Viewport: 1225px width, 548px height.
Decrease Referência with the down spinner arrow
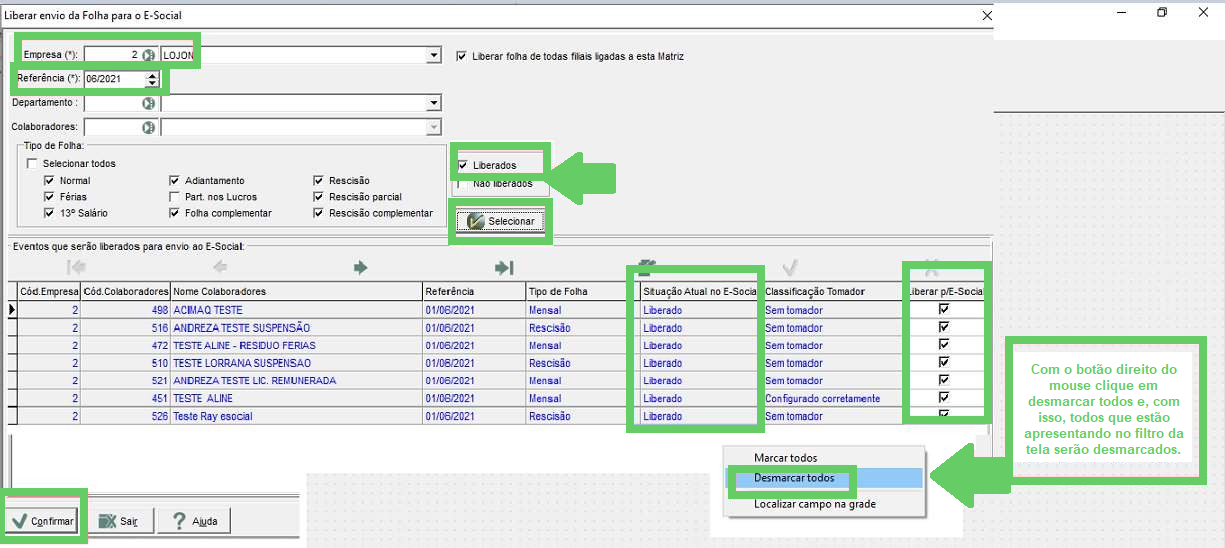point(152,83)
